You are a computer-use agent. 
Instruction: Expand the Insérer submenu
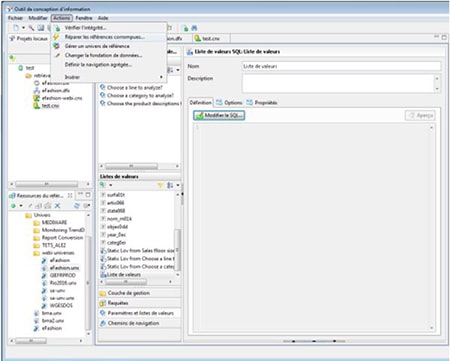point(109,77)
